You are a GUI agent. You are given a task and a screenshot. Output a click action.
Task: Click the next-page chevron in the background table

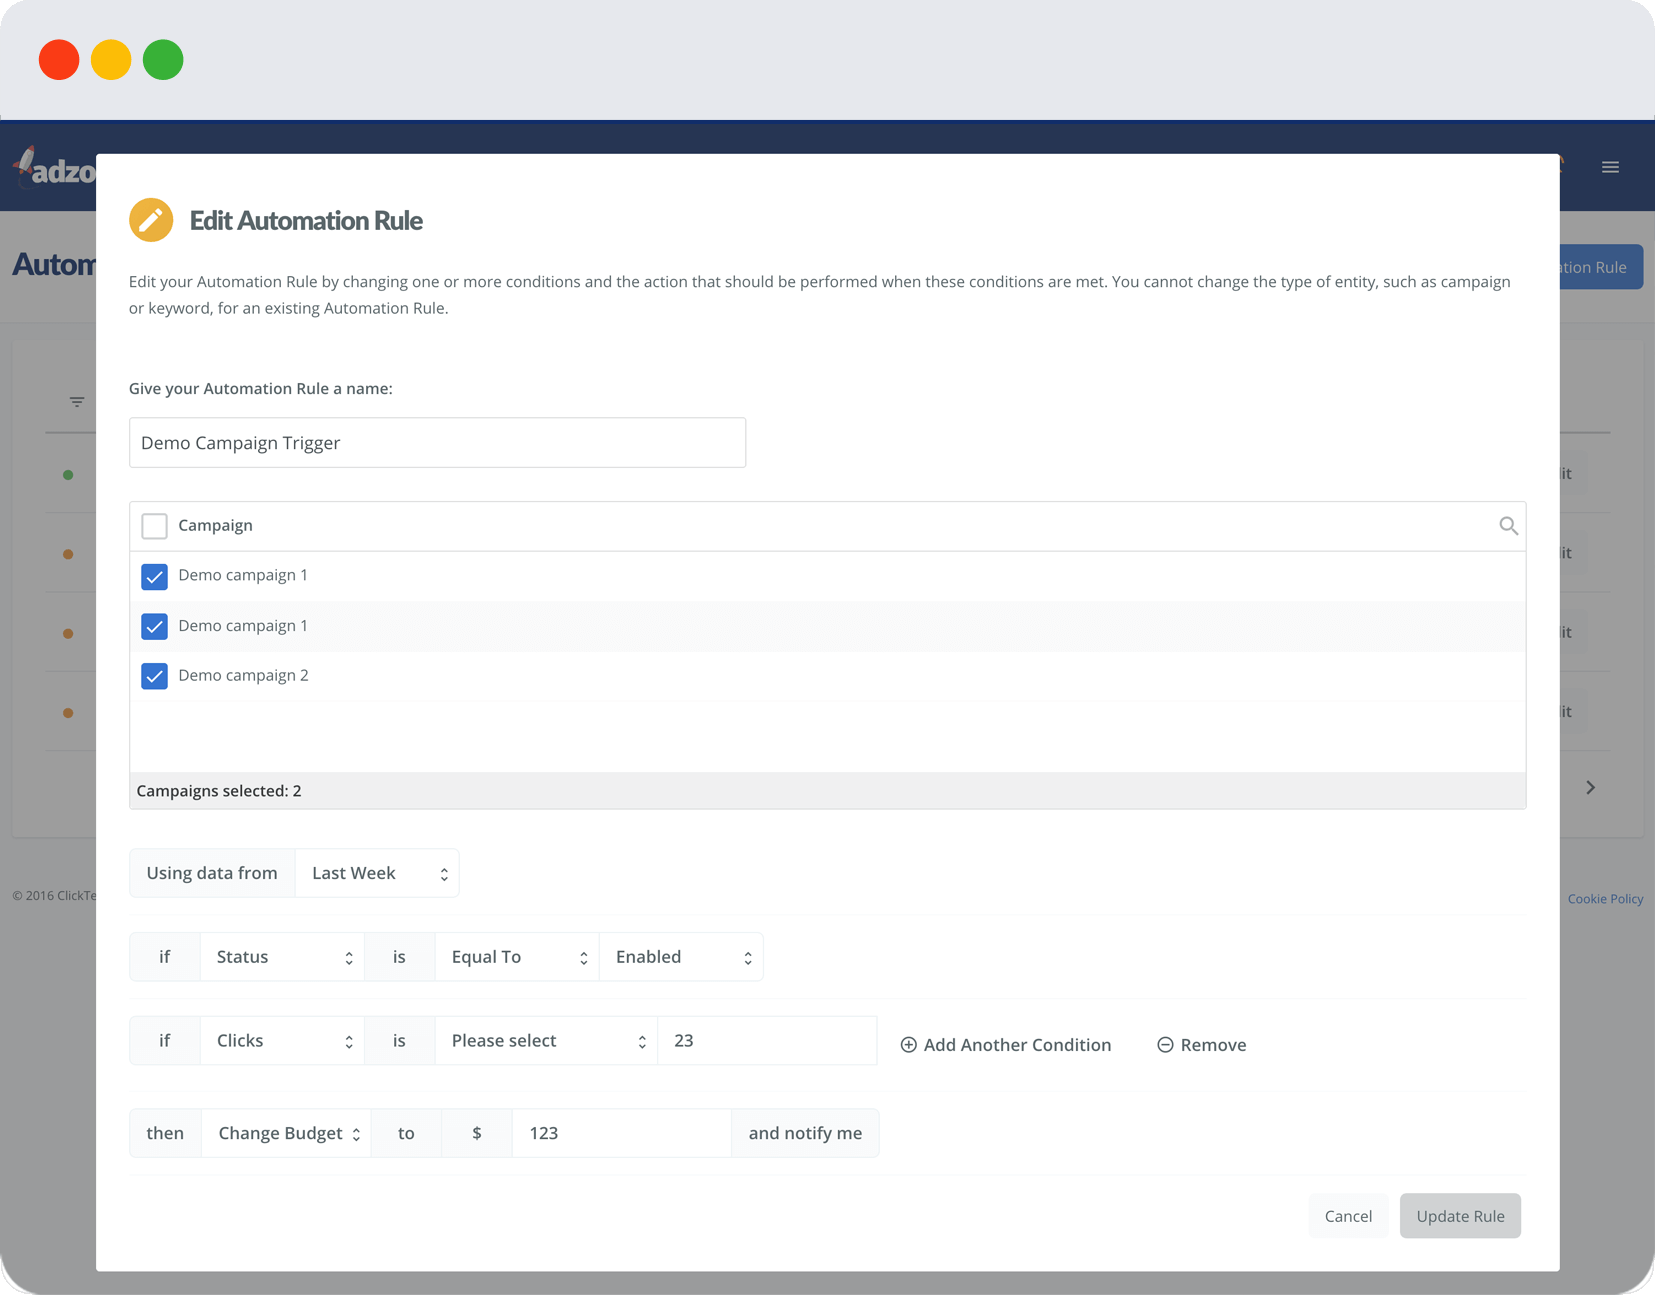pyautogui.click(x=1590, y=788)
